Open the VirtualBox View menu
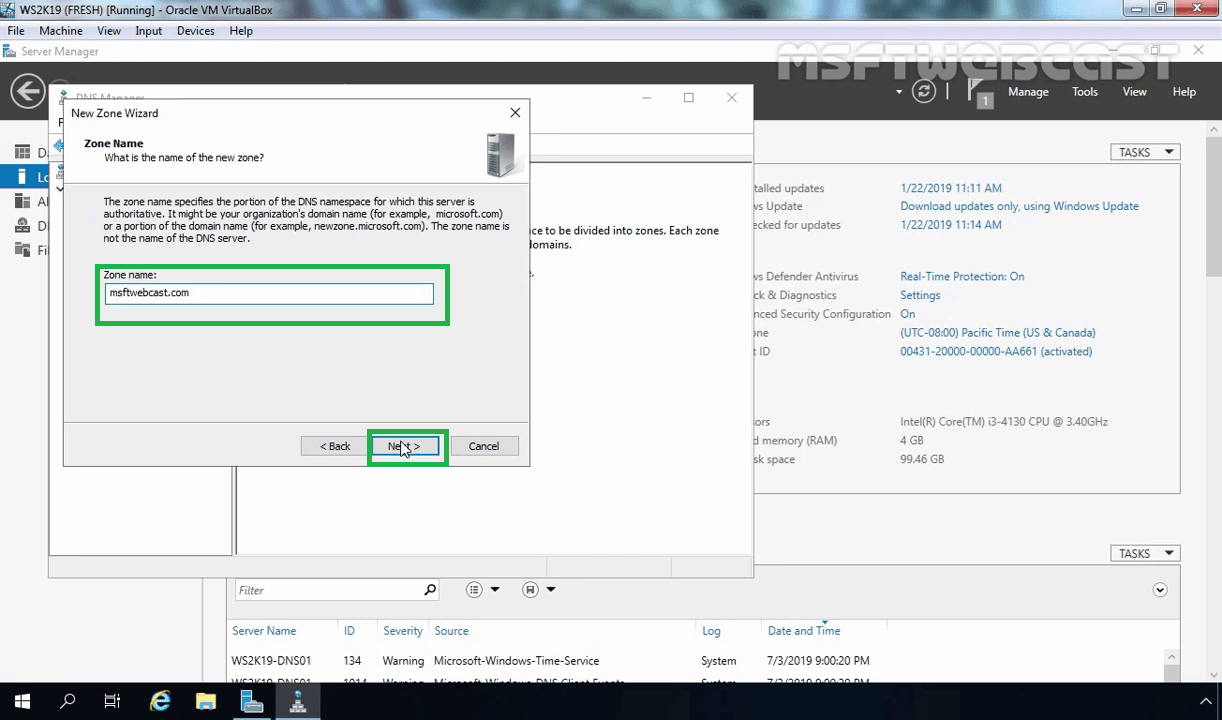The width and height of the screenshot is (1222, 720). click(x=109, y=31)
